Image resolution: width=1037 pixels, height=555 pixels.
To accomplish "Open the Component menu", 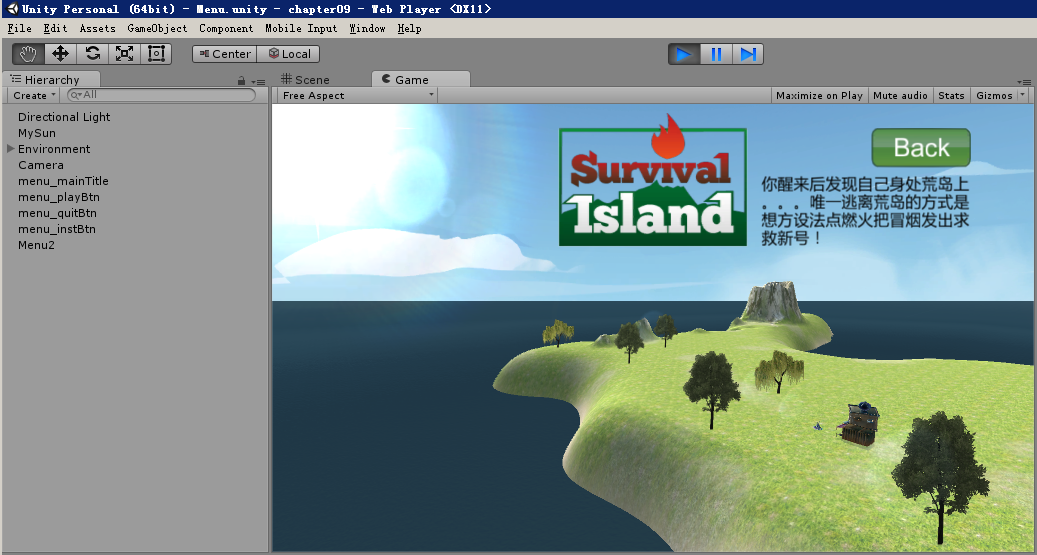I will point(226,28).
